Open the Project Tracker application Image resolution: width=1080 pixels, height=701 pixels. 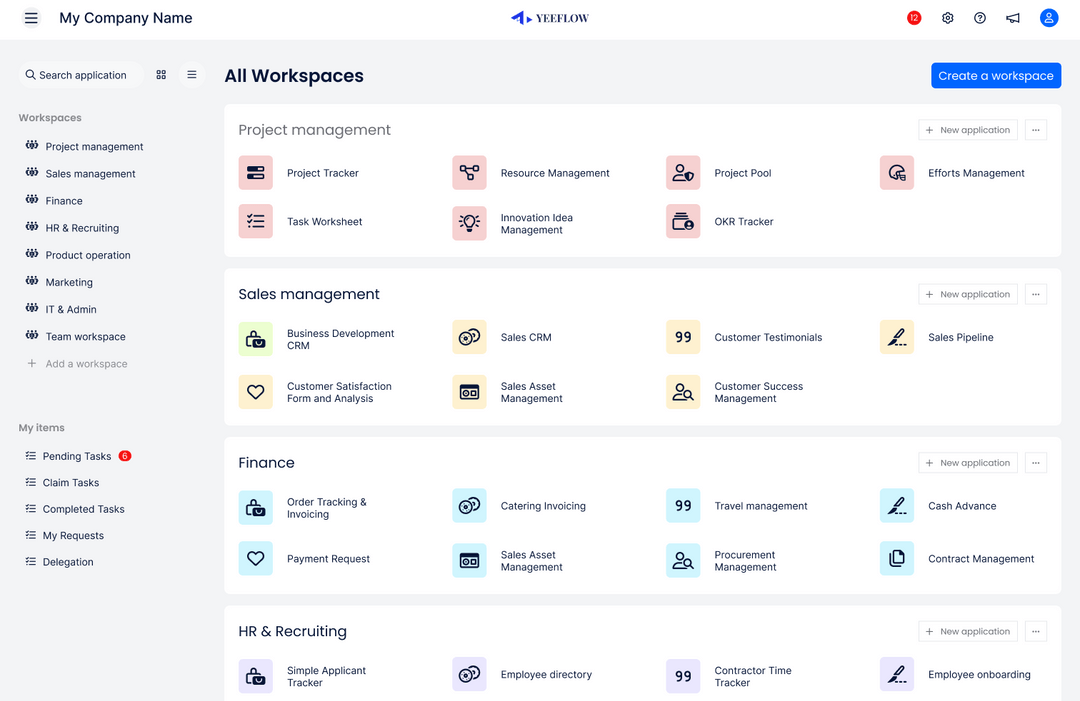click(323, 172)
